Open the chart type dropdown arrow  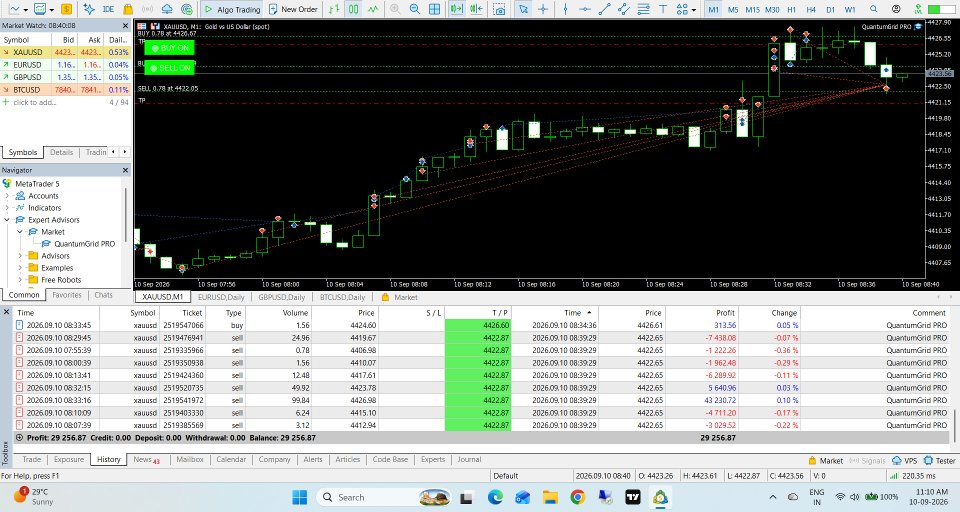(x=25, y=10)
